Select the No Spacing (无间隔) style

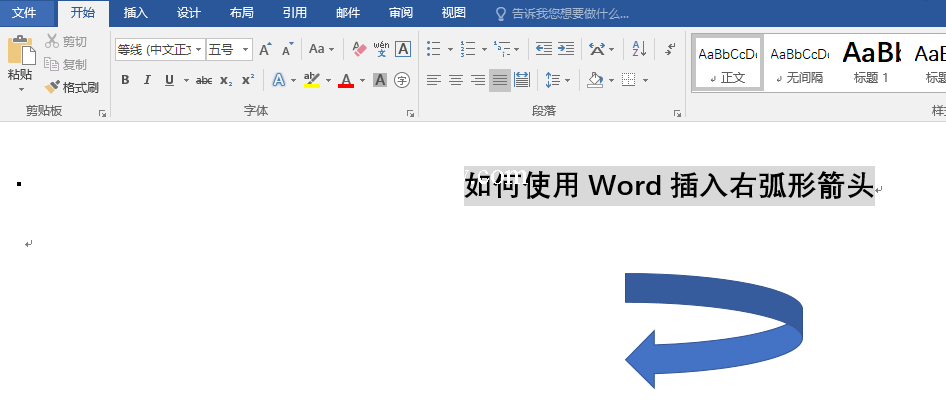(799, 63)
